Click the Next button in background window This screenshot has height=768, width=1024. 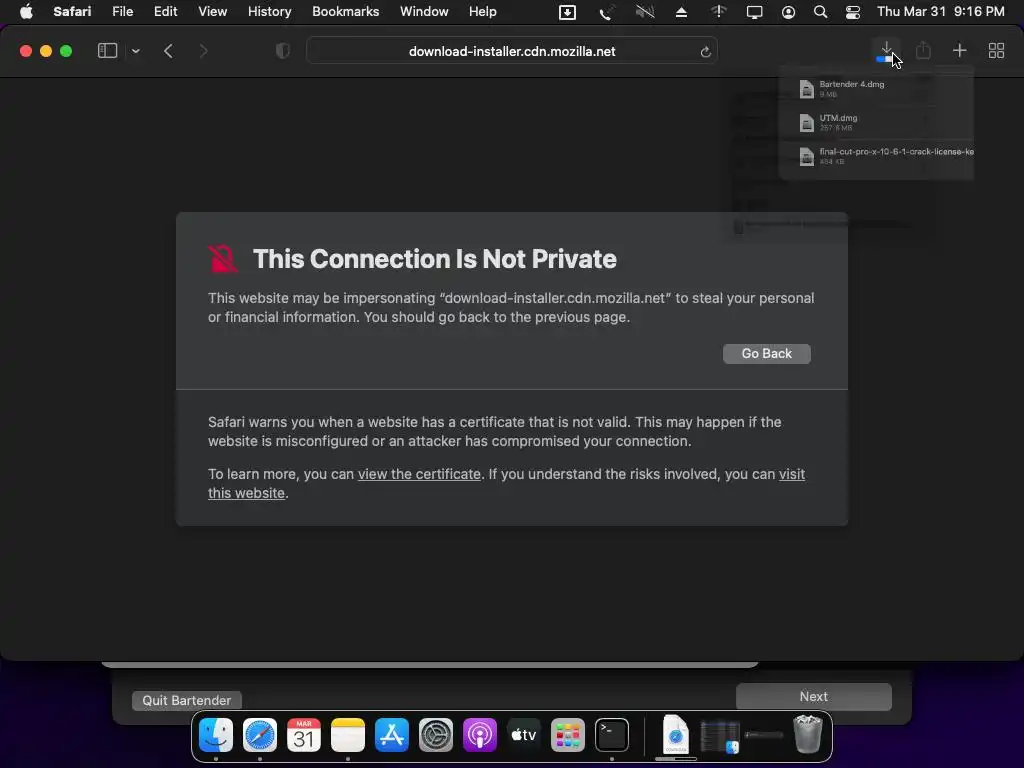click(813, 696)
